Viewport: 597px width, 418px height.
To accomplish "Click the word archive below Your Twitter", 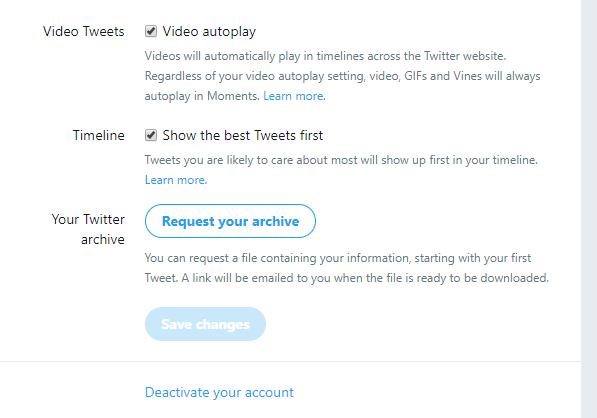I will coord(103,239).
